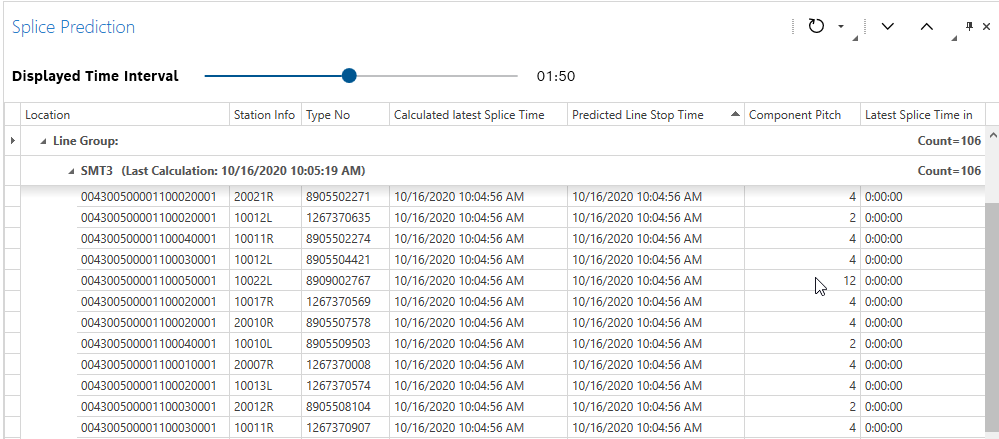Click the Displayed Time Interval label
The image size is (999, 439).
96,76
